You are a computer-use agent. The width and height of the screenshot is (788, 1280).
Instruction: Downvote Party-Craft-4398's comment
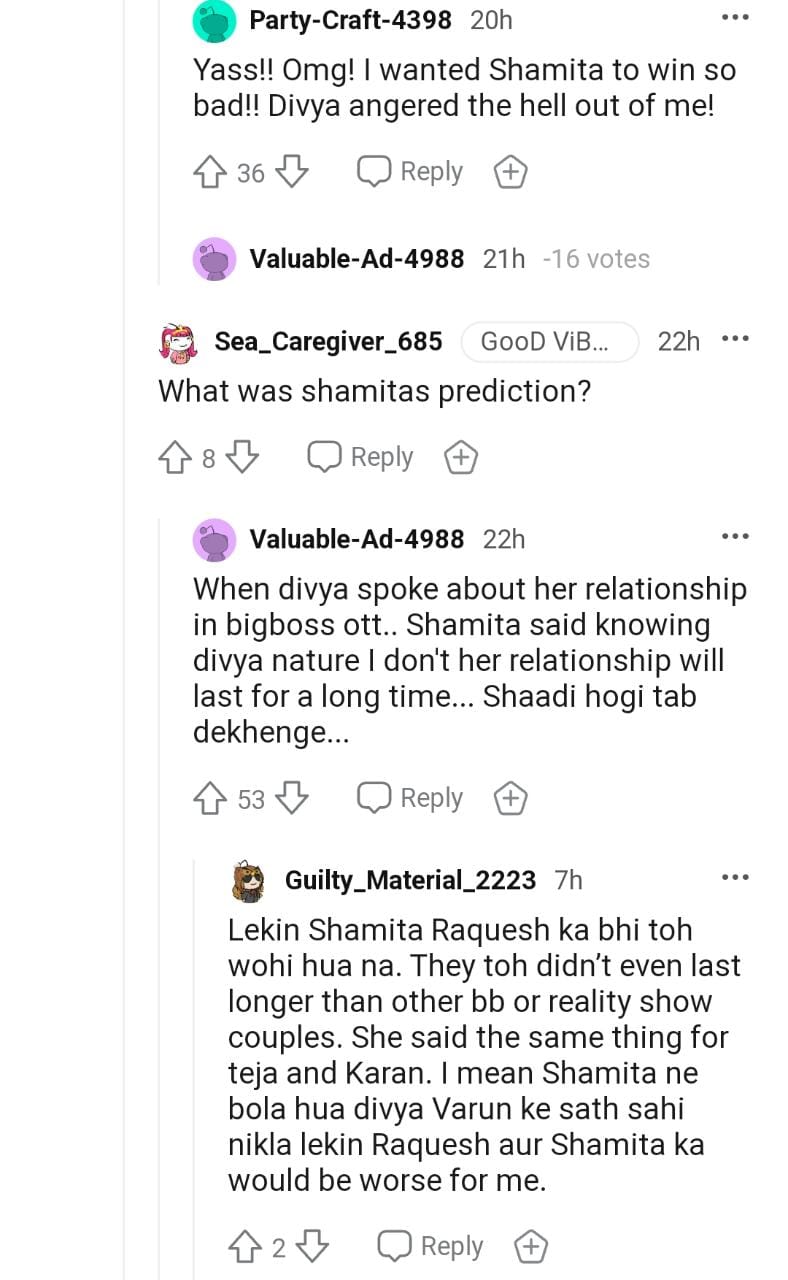coord(291,172)
